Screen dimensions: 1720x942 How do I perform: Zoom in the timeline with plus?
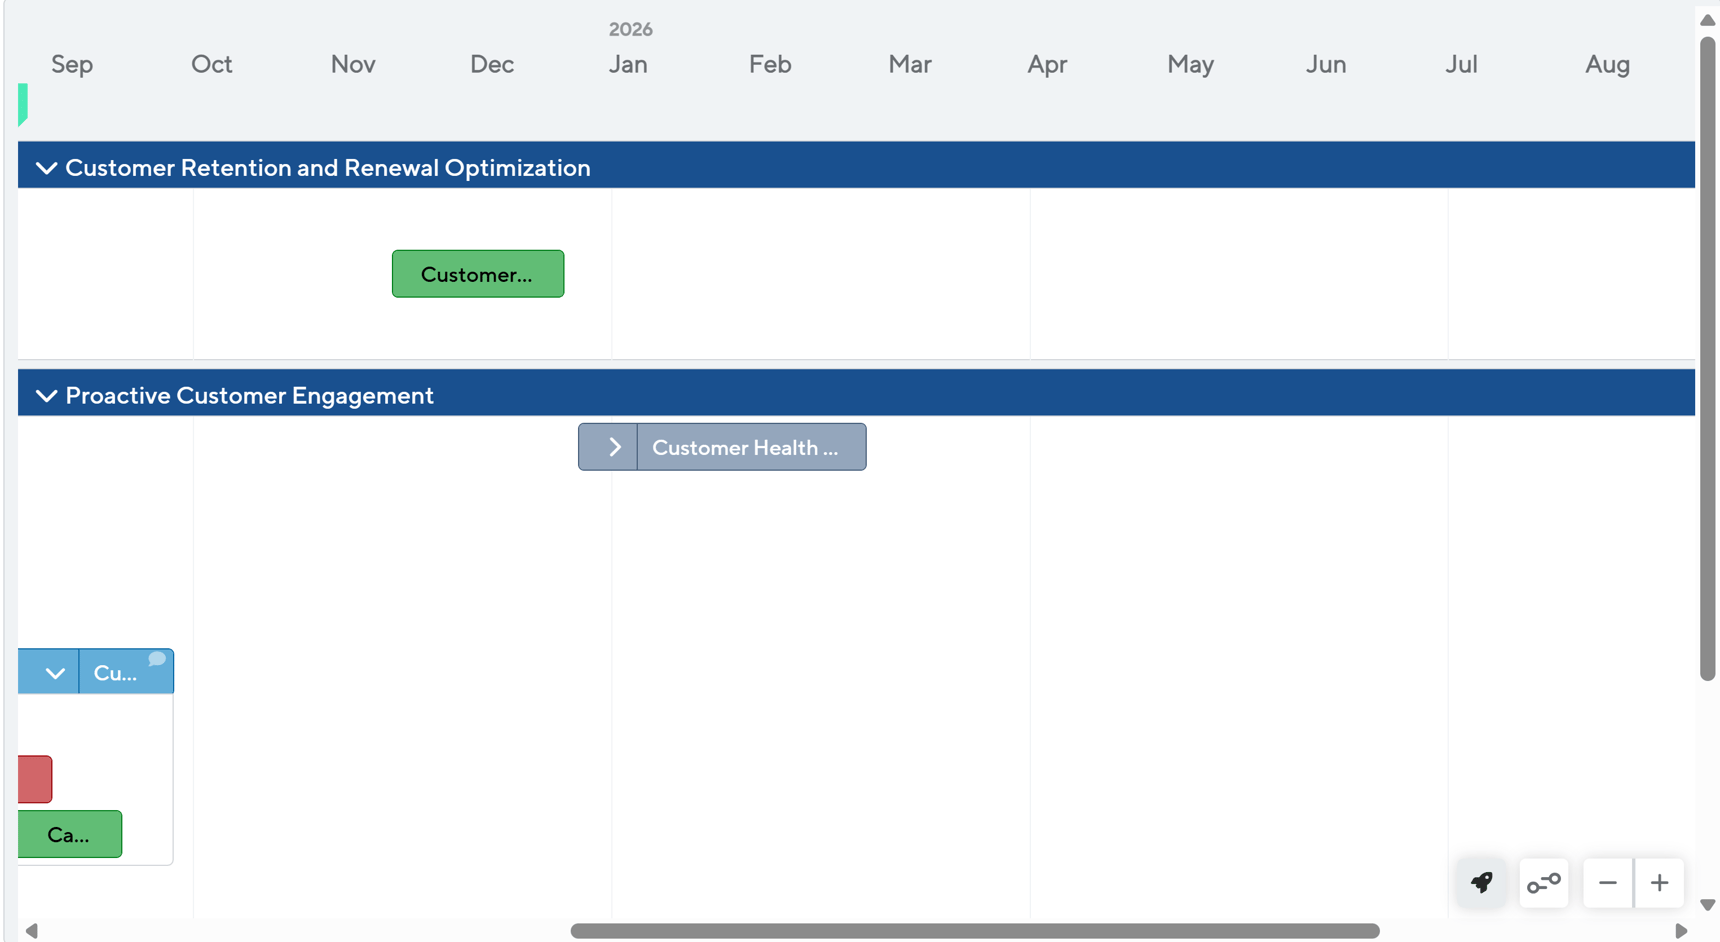[1659, 882]
